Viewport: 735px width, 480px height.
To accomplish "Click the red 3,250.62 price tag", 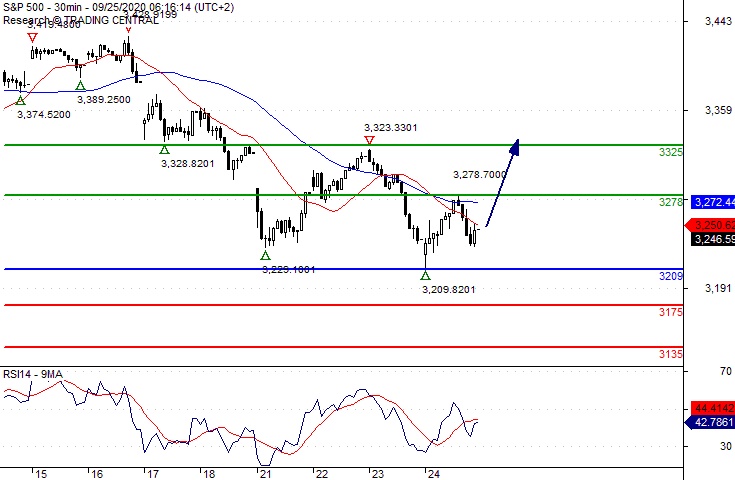I will click(x=710, y=225).
